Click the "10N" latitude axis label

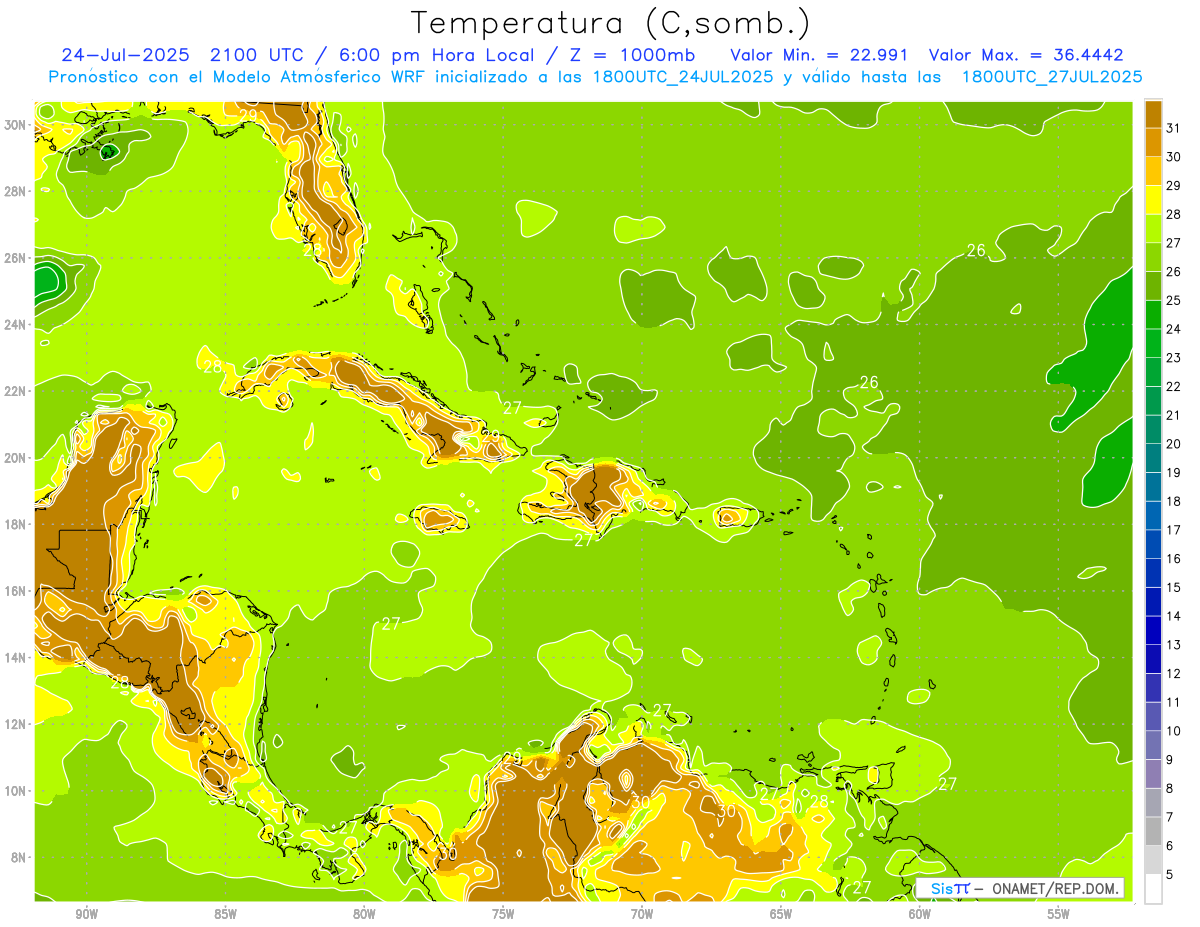pos(15,791)
